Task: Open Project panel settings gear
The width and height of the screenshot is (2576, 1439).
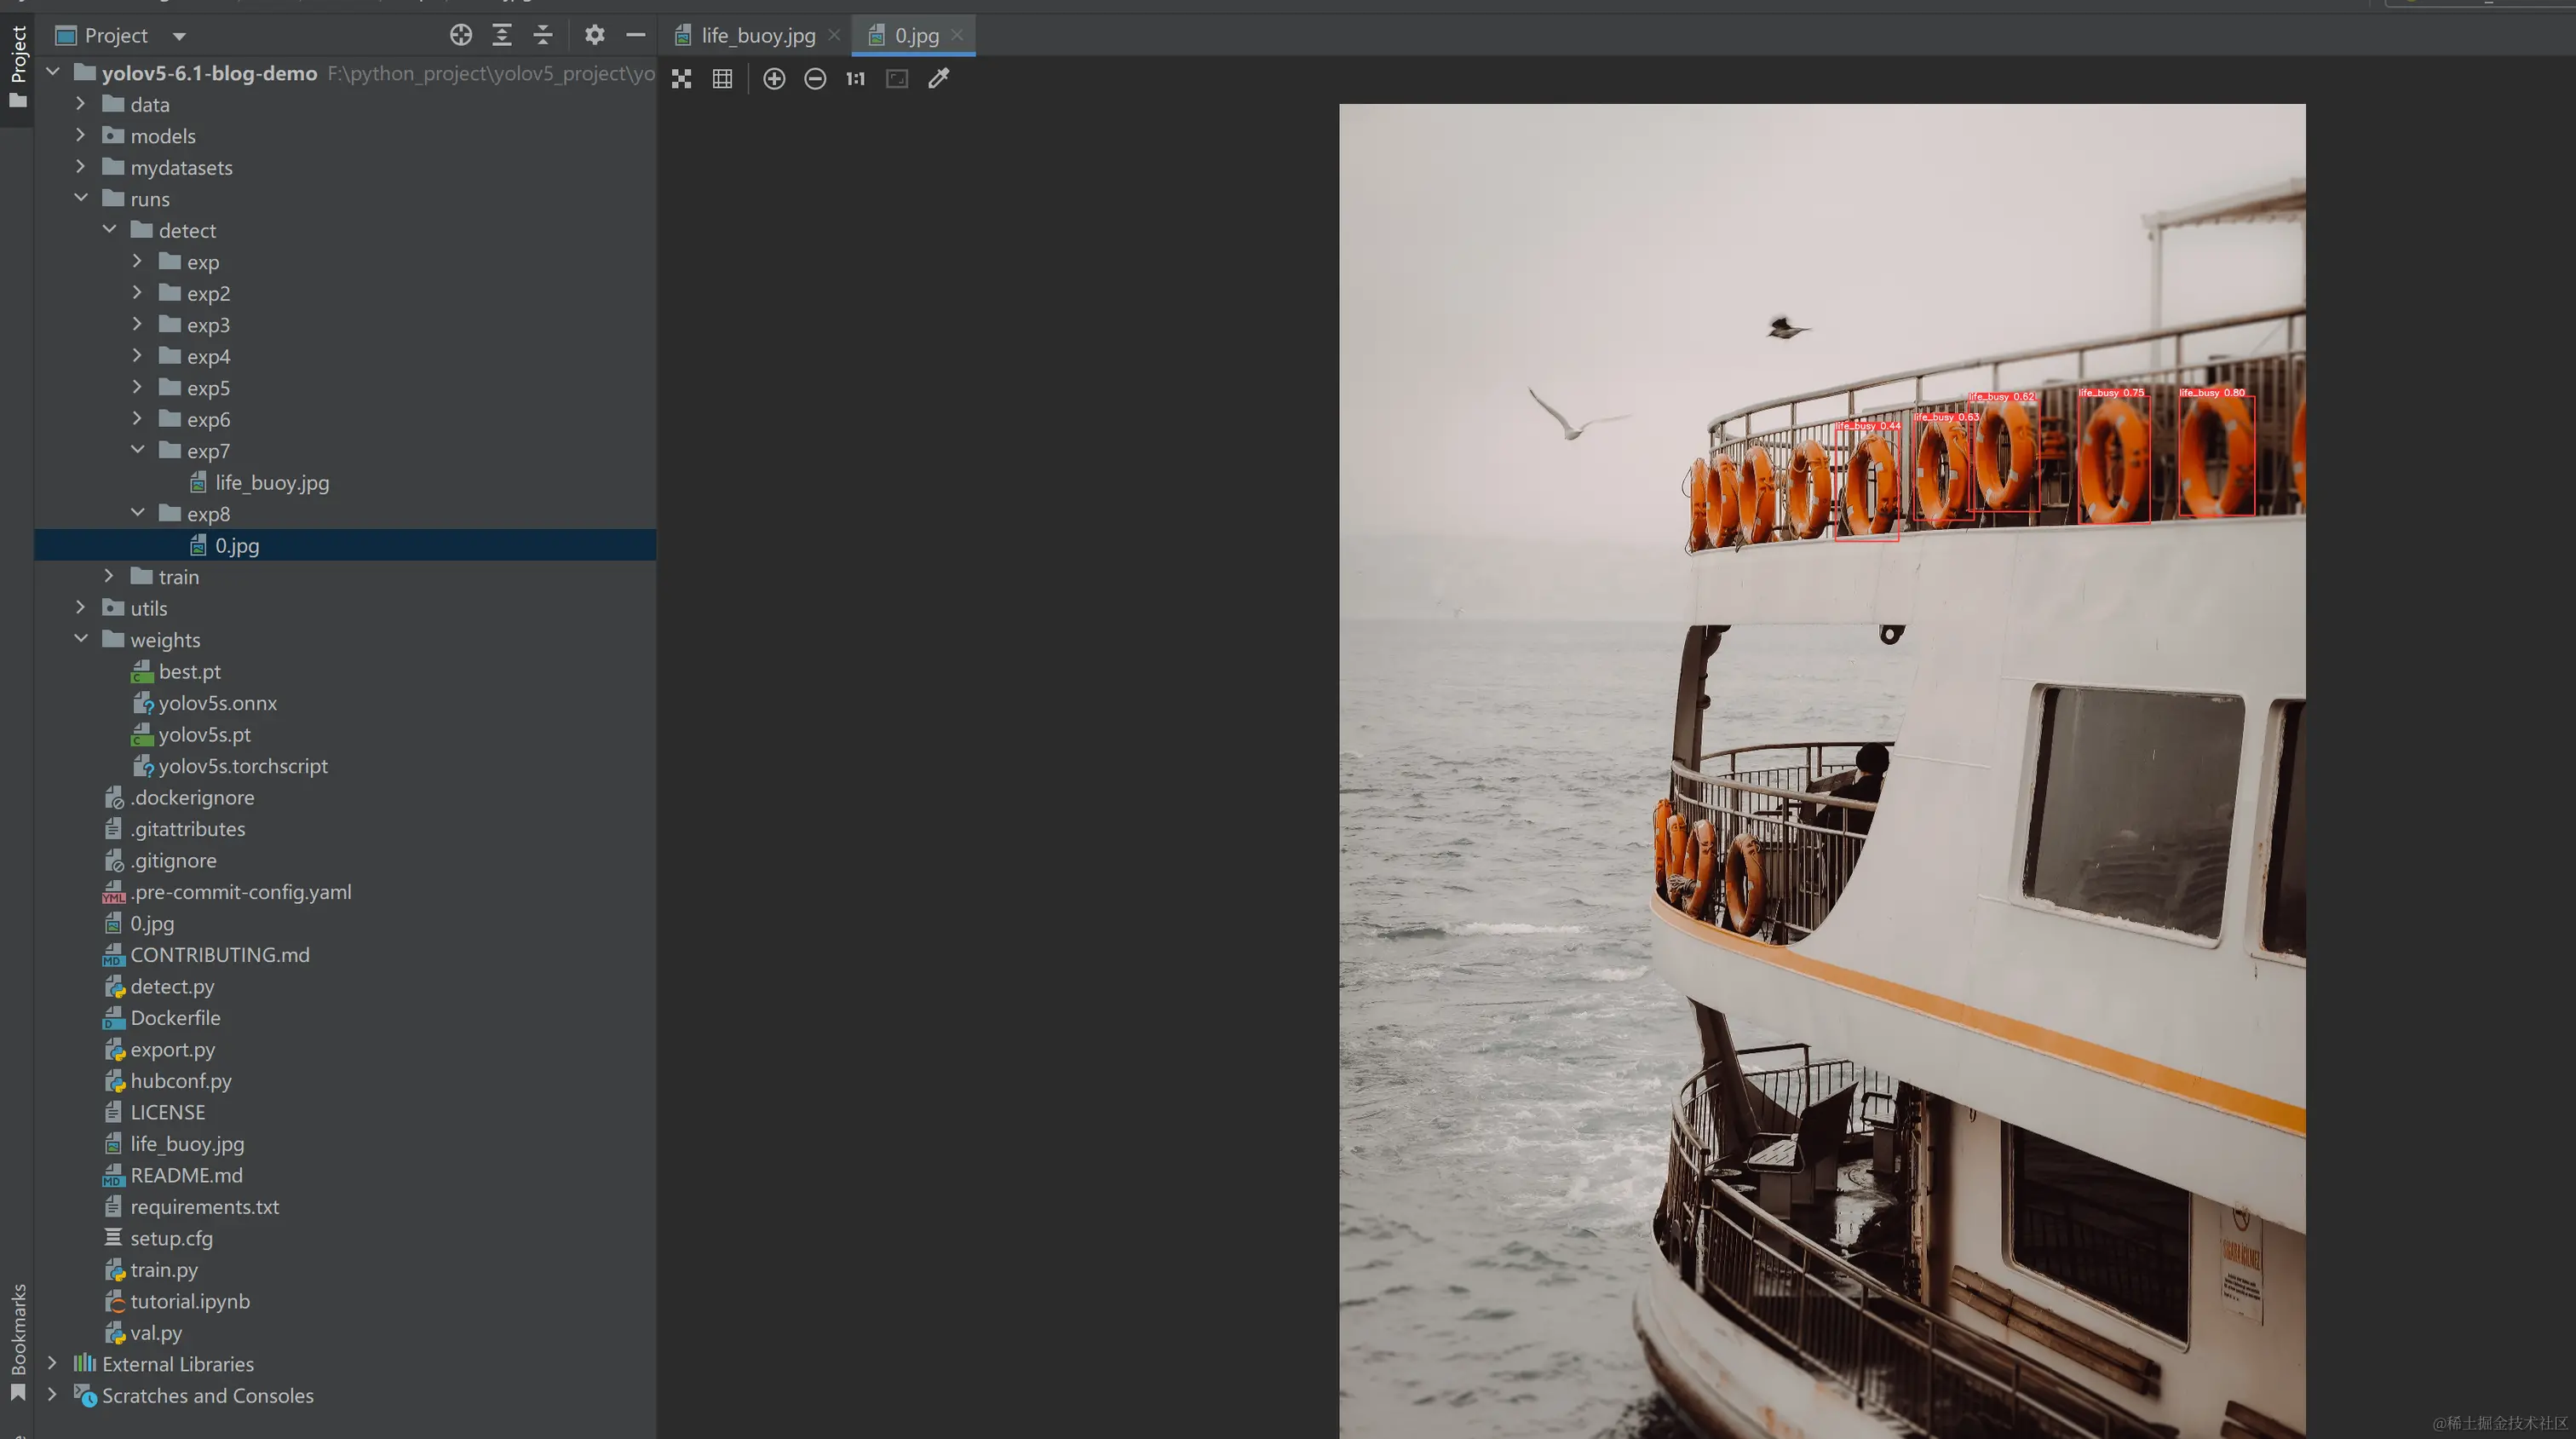Action: tap(594, 36)
